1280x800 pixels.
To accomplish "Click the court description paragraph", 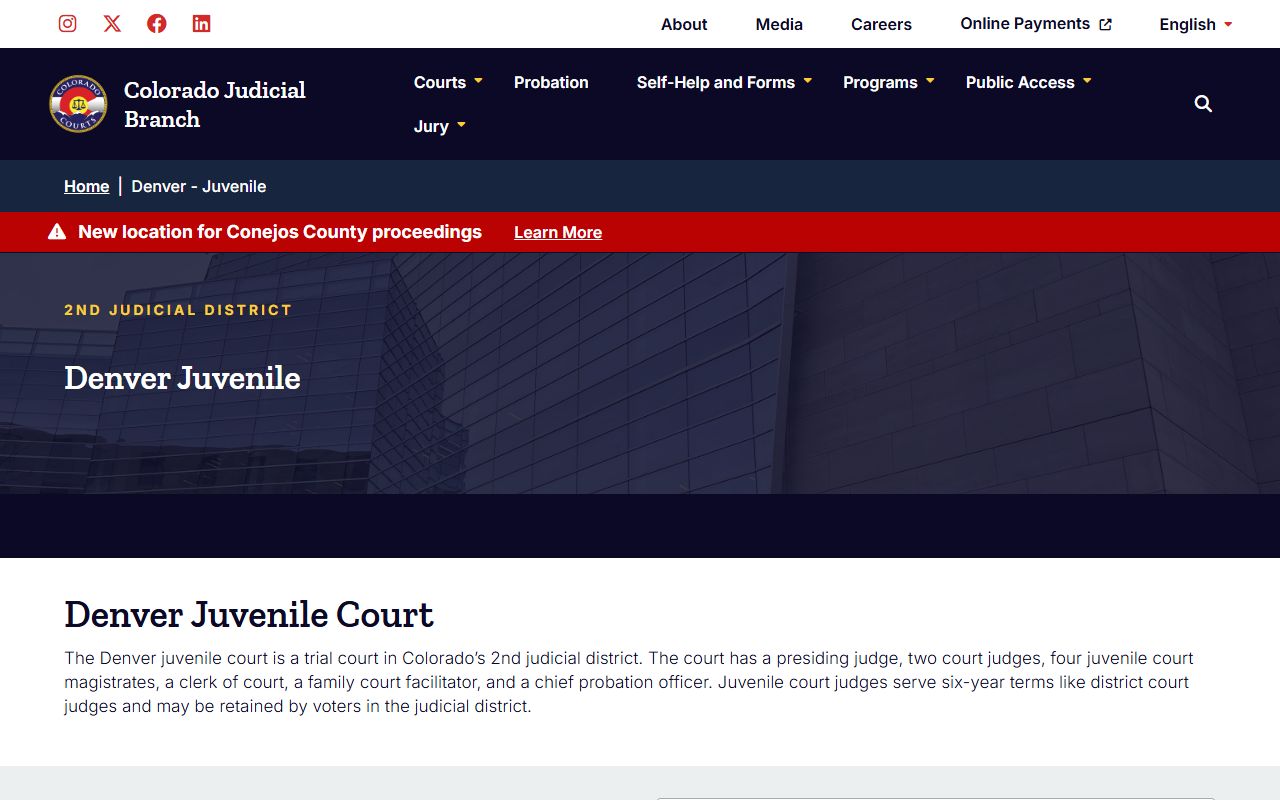I will point(629,682).
